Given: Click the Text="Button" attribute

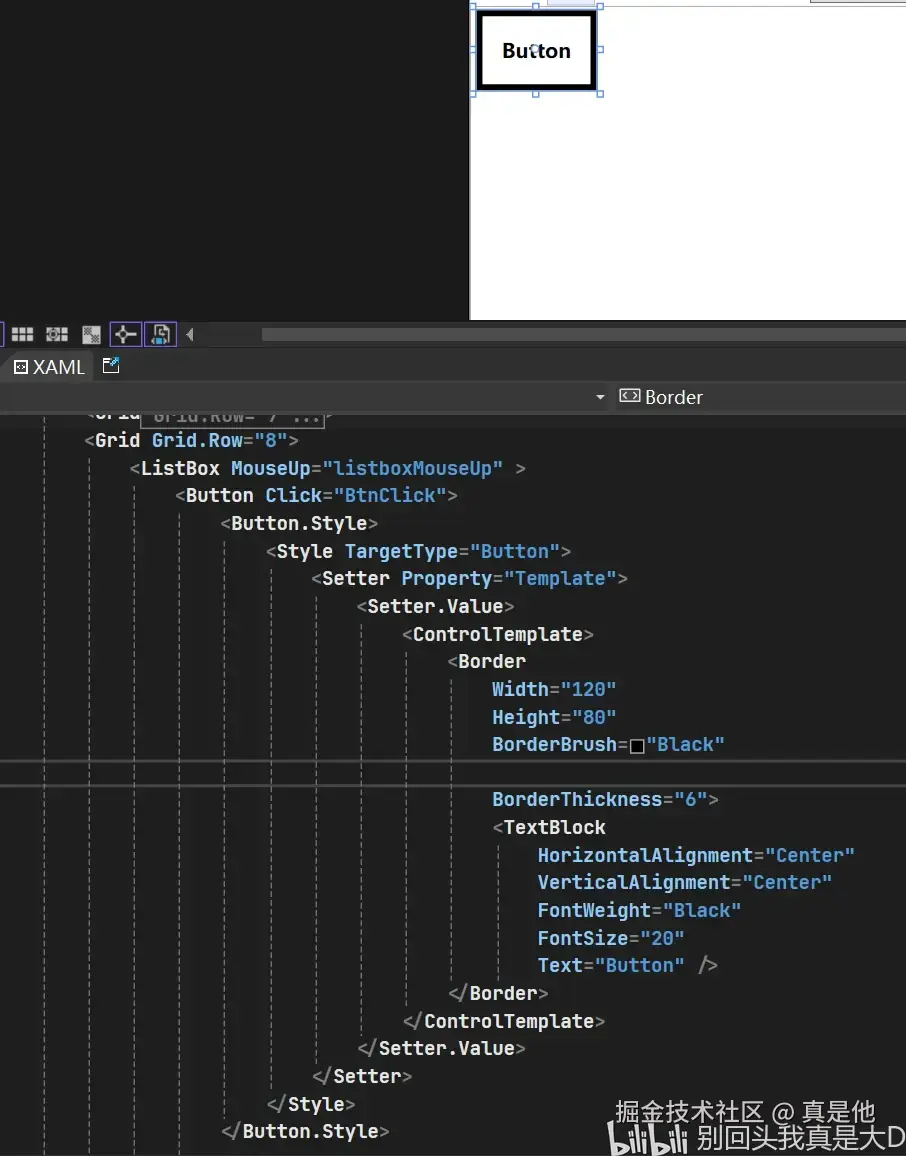Looking at the screenshot, I should pyautogui.click(x=610, y=966).
